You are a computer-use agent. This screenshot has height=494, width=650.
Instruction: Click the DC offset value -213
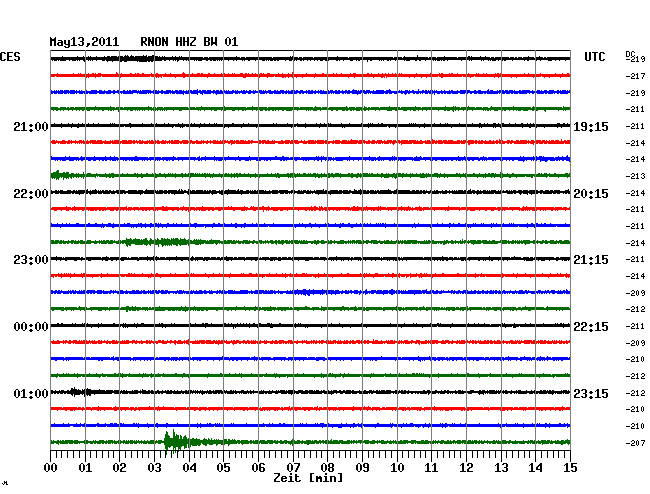[635, 176]
